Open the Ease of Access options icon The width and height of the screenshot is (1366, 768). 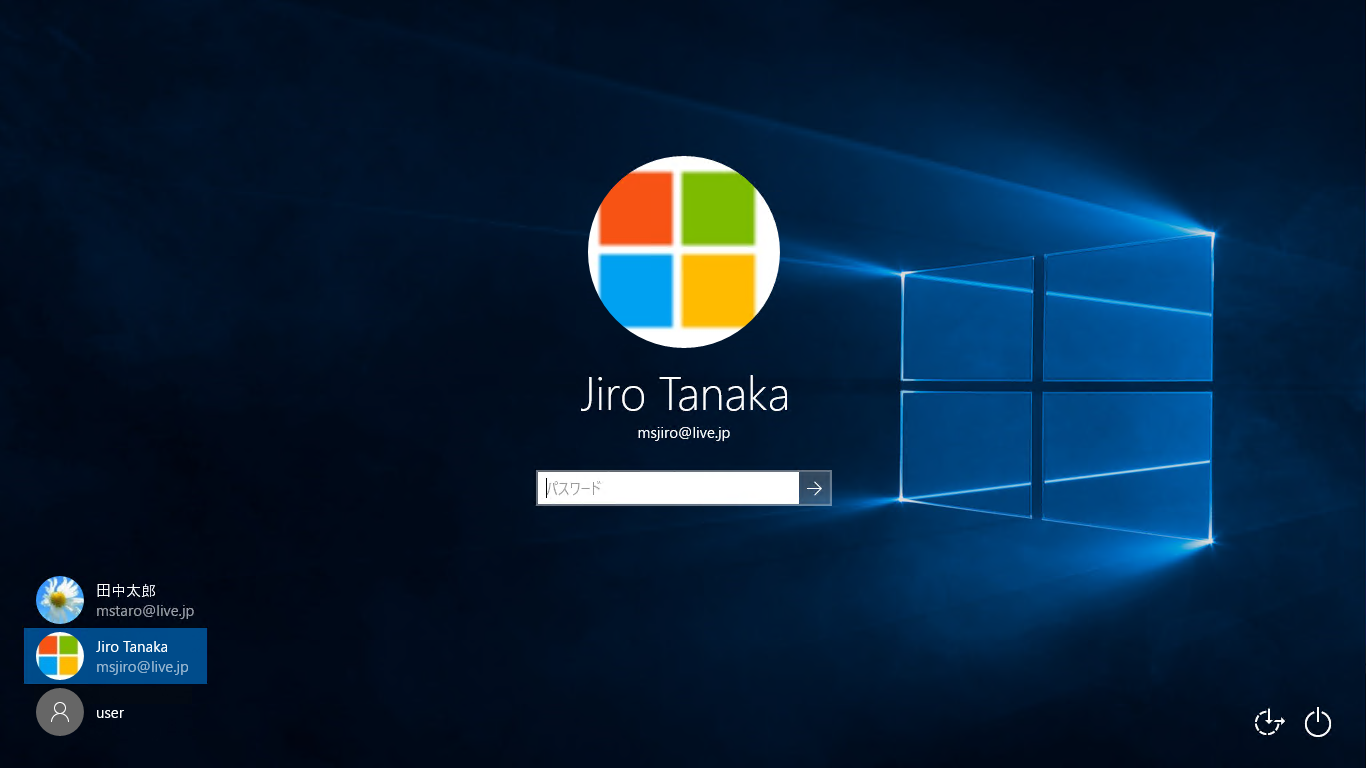point(1268,722)
